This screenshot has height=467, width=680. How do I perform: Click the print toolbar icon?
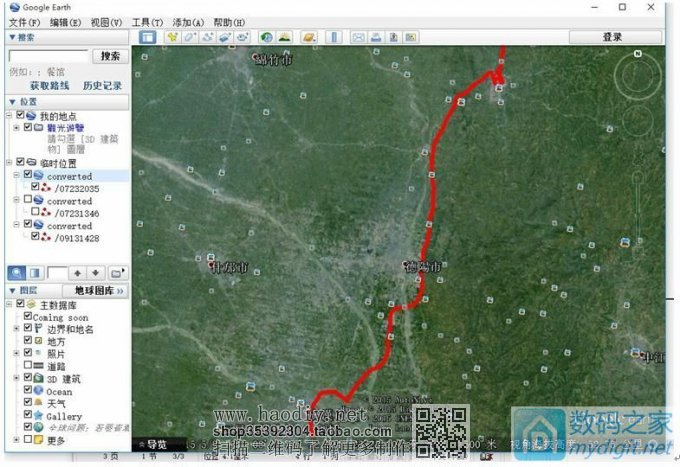coord(376,37)
